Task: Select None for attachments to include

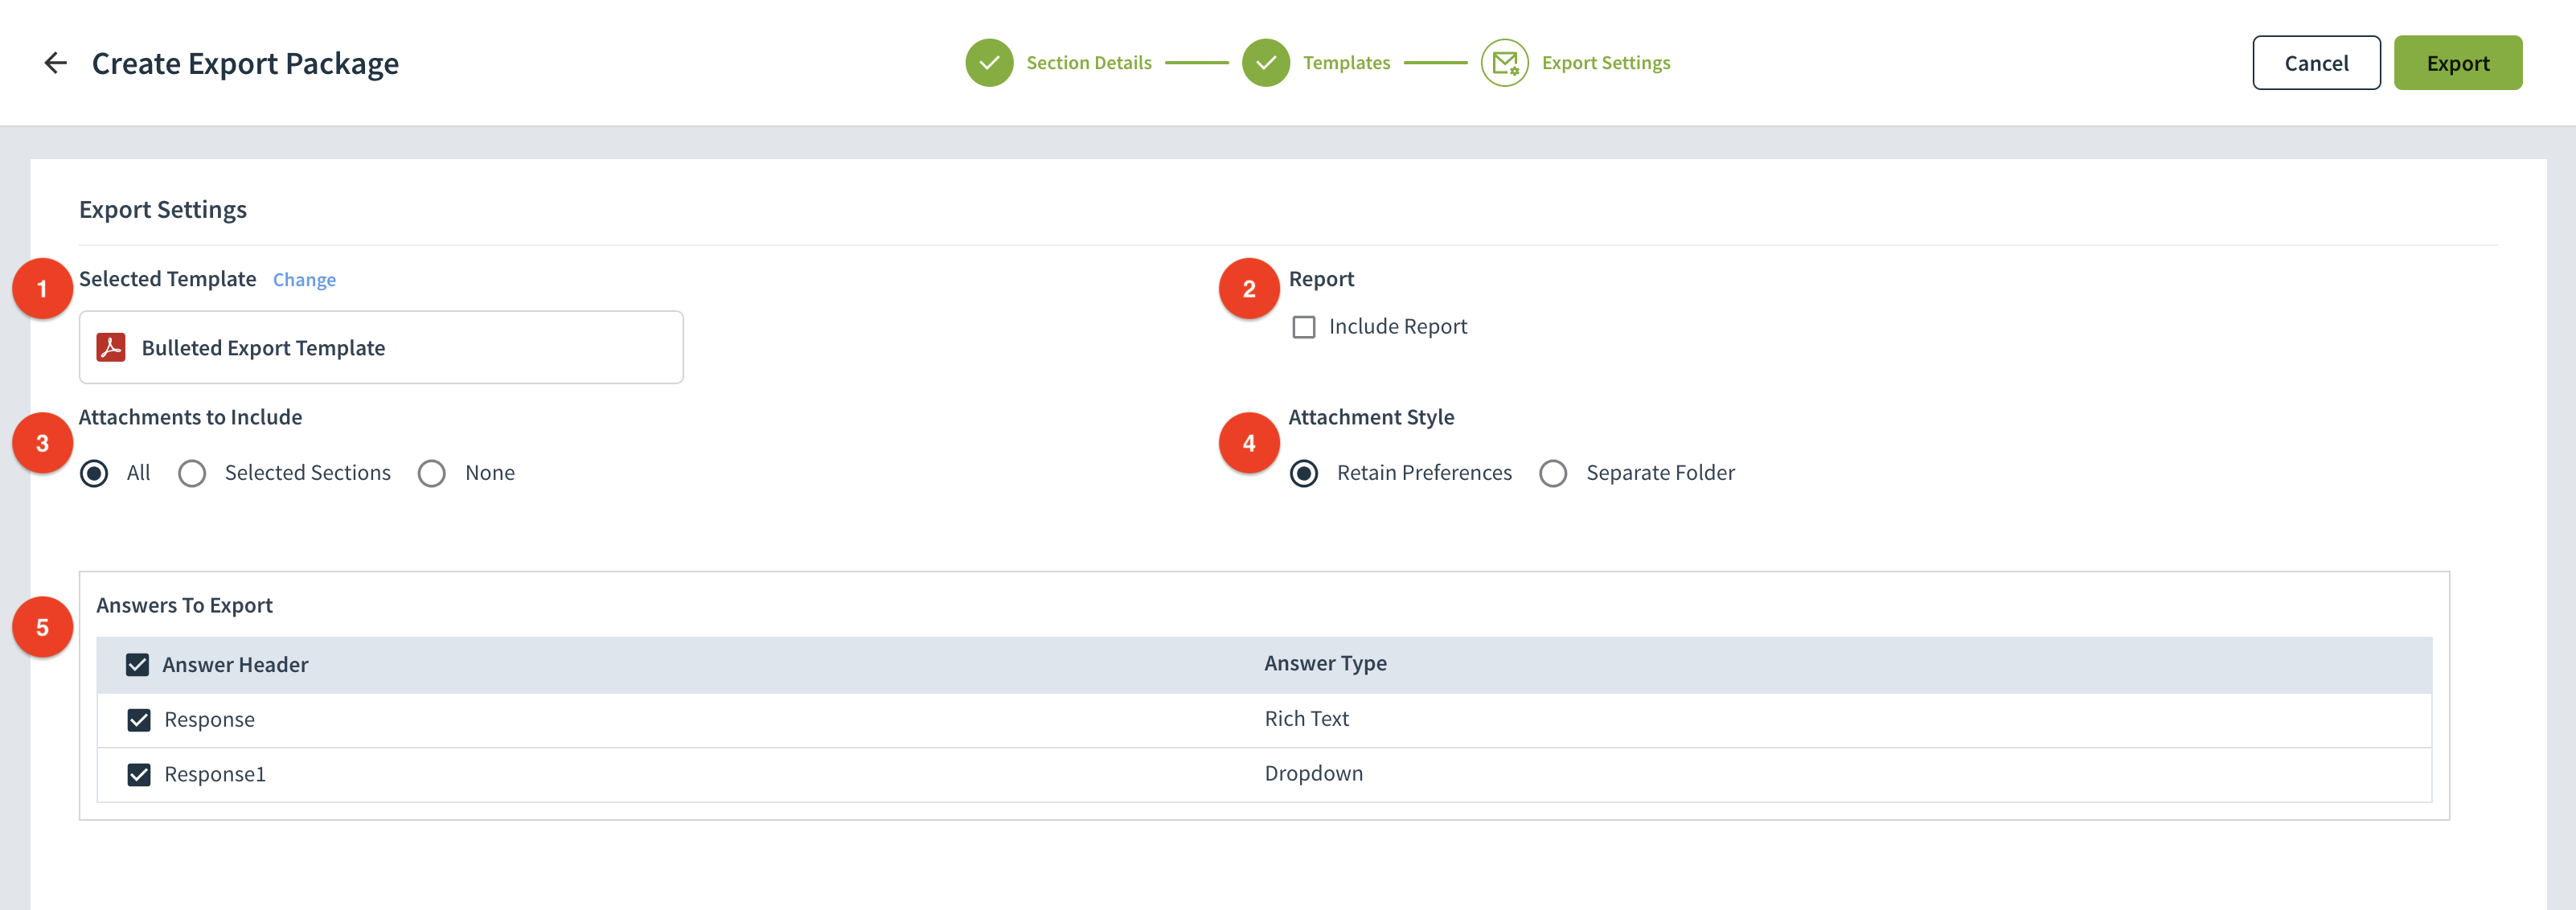Action: 432,473
